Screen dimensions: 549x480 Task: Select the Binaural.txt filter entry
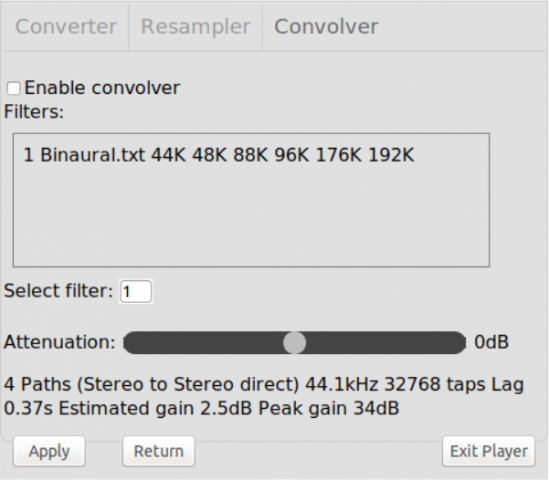tap(218, 155)
